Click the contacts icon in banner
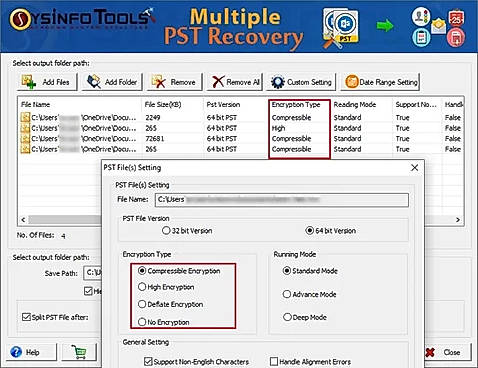The width and height of the screenshot is (478, 368). [x=421, y=17]
